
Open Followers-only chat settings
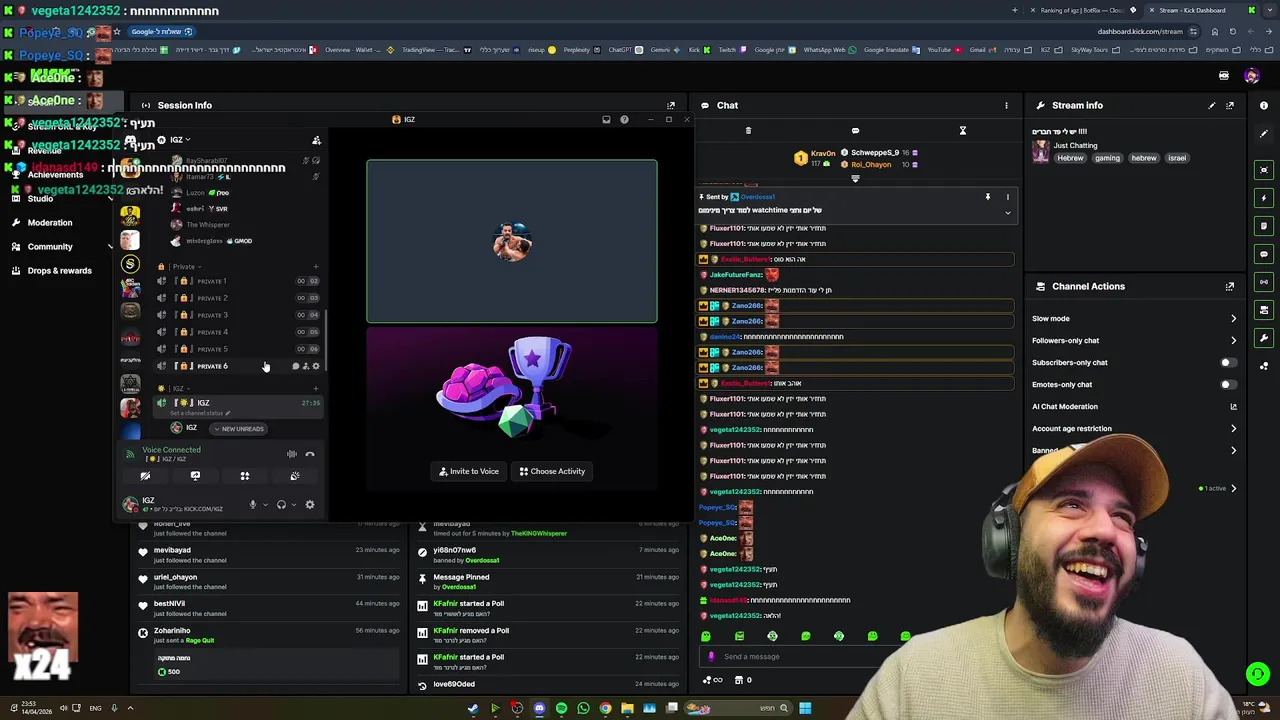[1134, 341]
